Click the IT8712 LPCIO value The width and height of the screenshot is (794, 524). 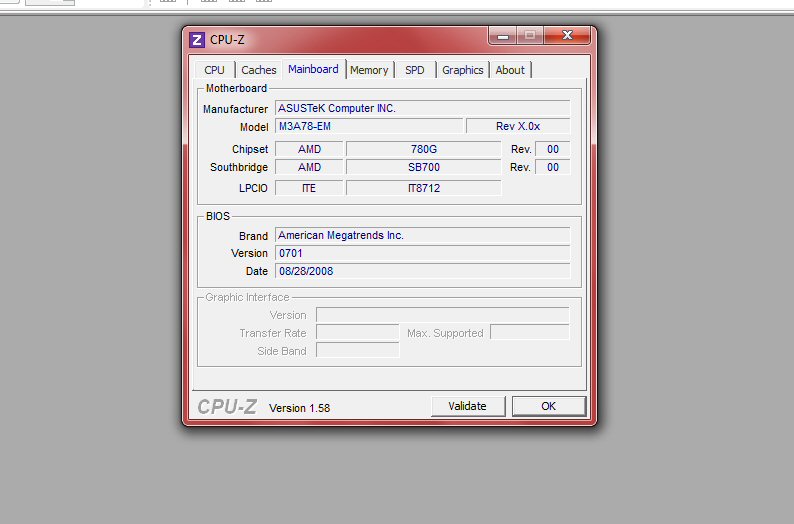coord(424,188)
